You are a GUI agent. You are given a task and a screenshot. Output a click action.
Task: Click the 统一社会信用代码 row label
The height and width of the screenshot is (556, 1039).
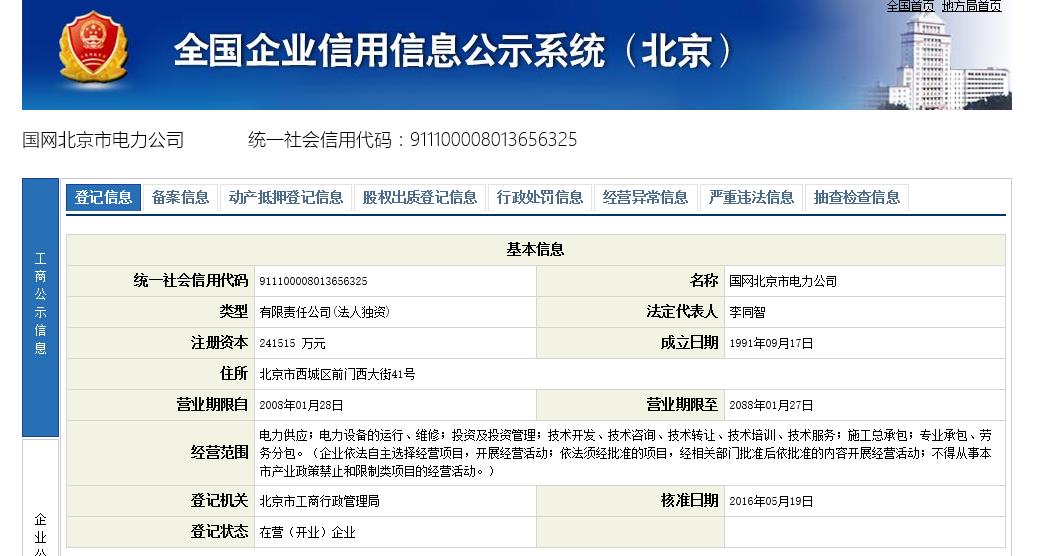[x=191, y=281]
